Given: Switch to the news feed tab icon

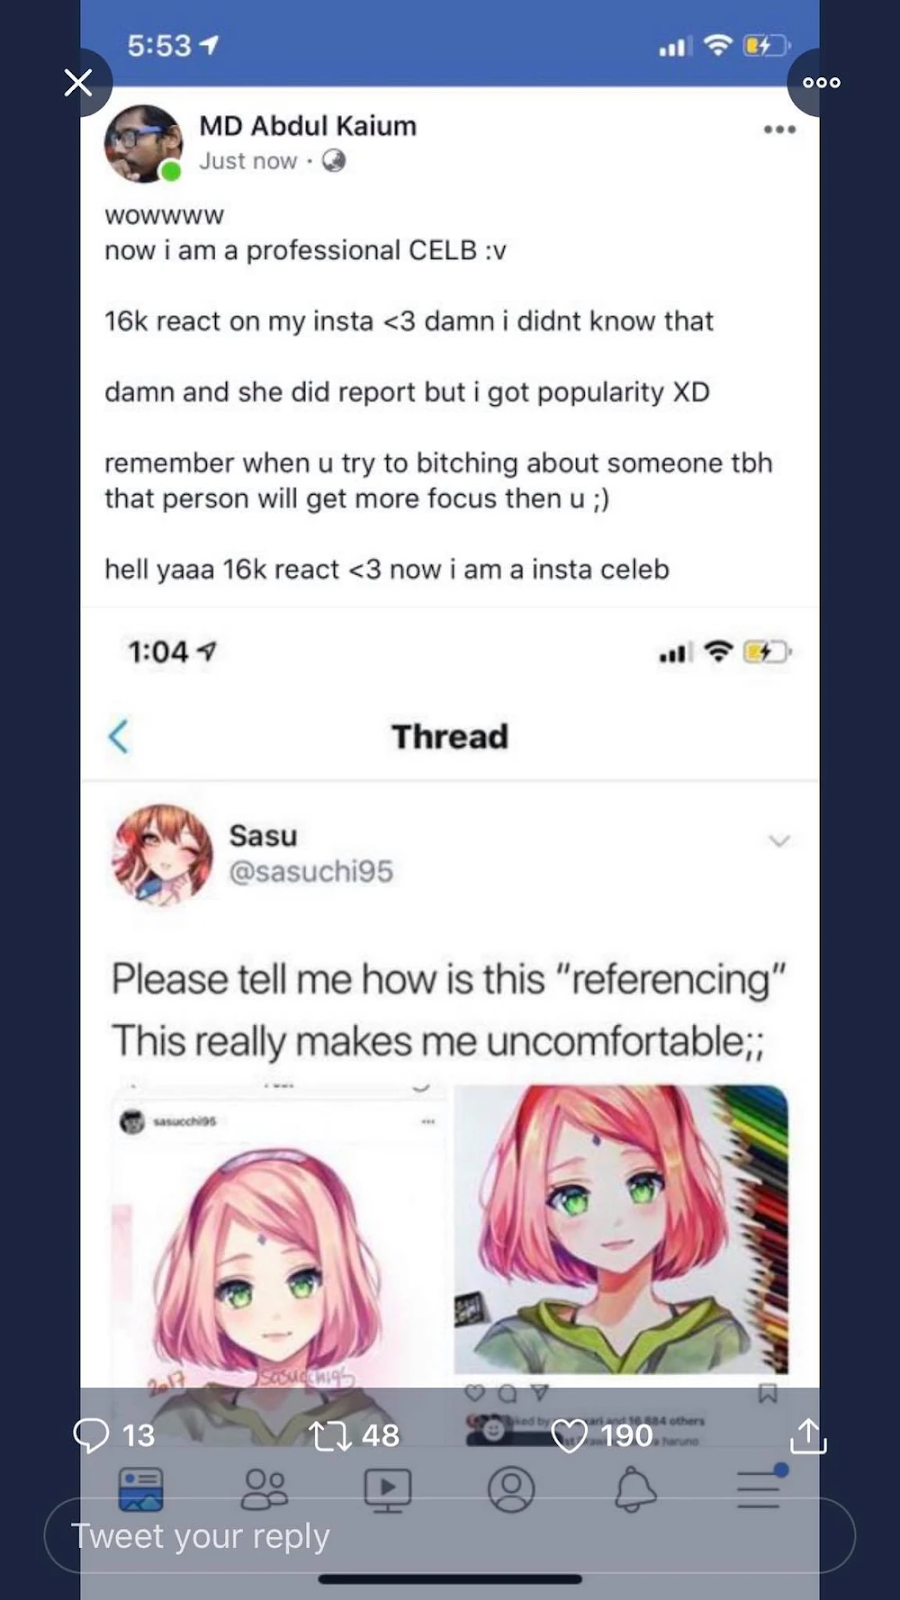Looking at the screenshot, I should 141,1490.
